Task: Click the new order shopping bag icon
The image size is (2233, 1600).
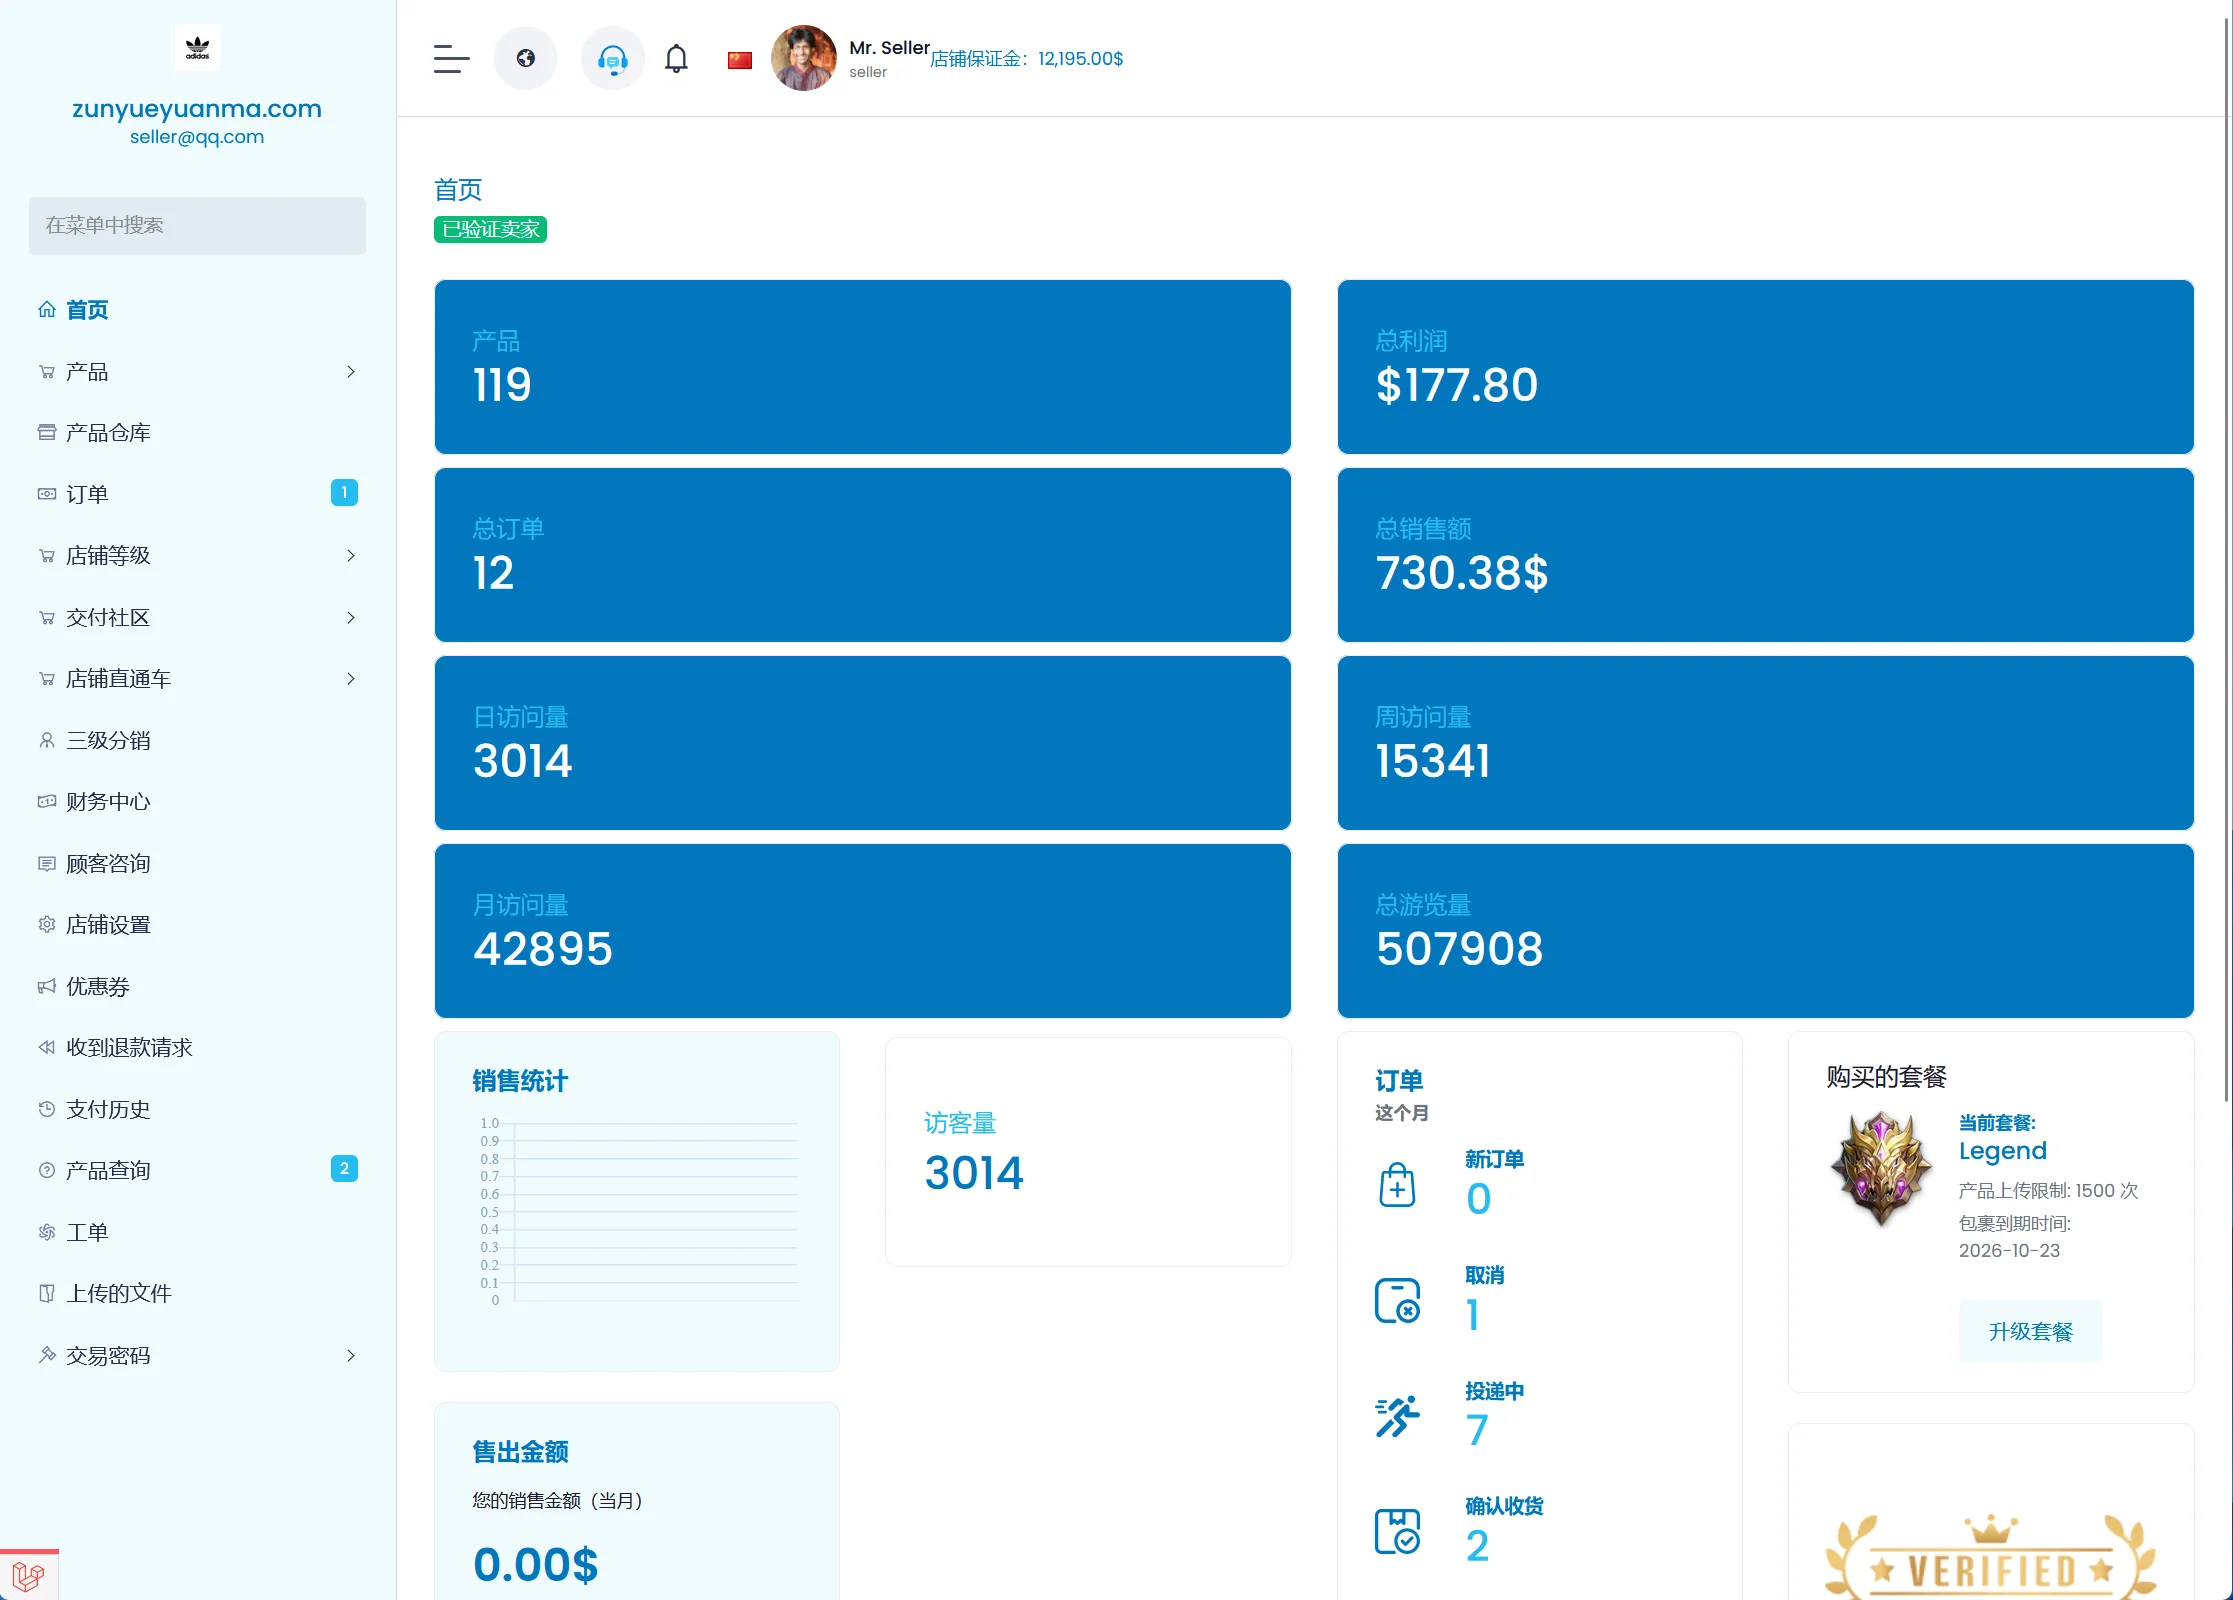Action: click(1396, 1186)
